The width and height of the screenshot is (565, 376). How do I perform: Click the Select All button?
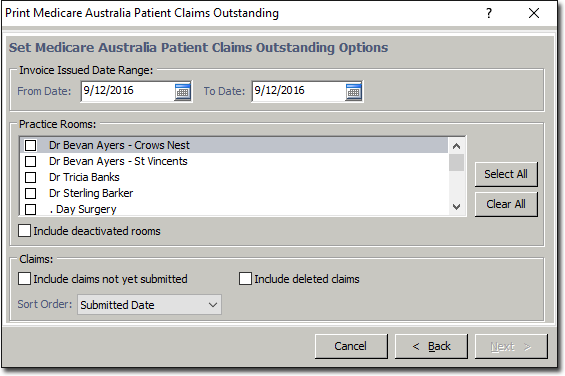[x=506, y=174]
